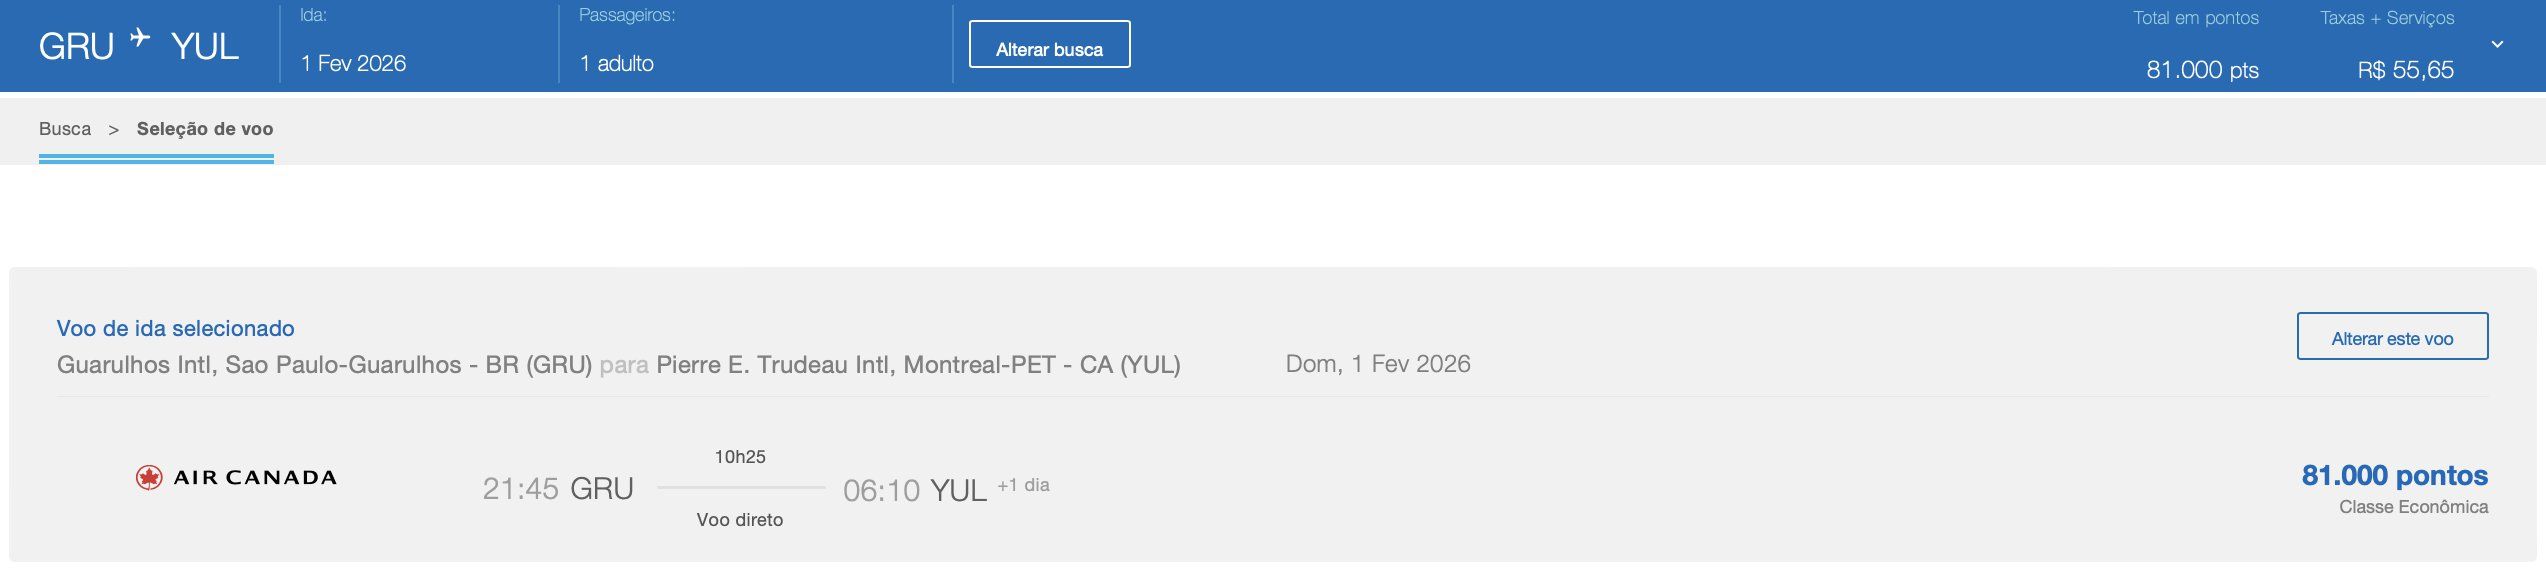Click the Voo direto label
This screenshot has width=2546, height=572.
pos(740,520)
